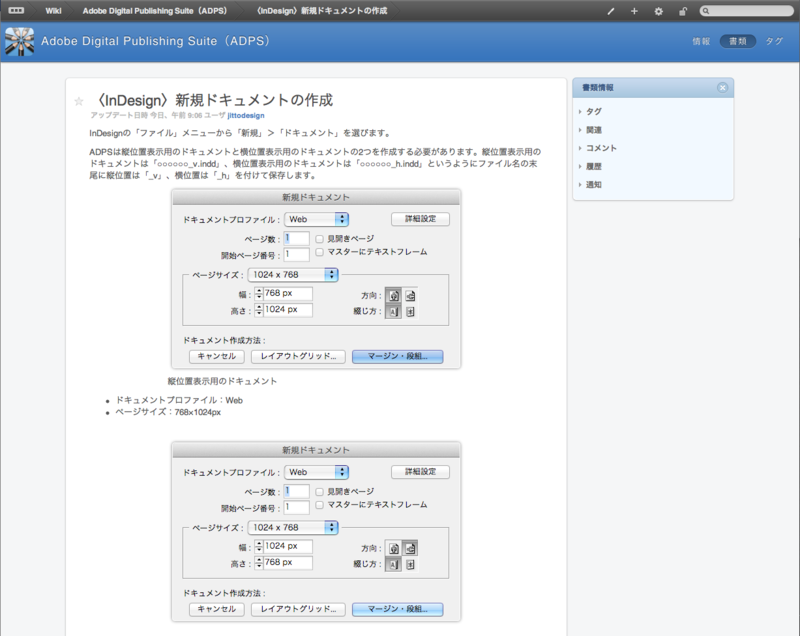800x636 pixels.
Task: Click the ページ数 field in the first dialog
Action: [296, 238]
